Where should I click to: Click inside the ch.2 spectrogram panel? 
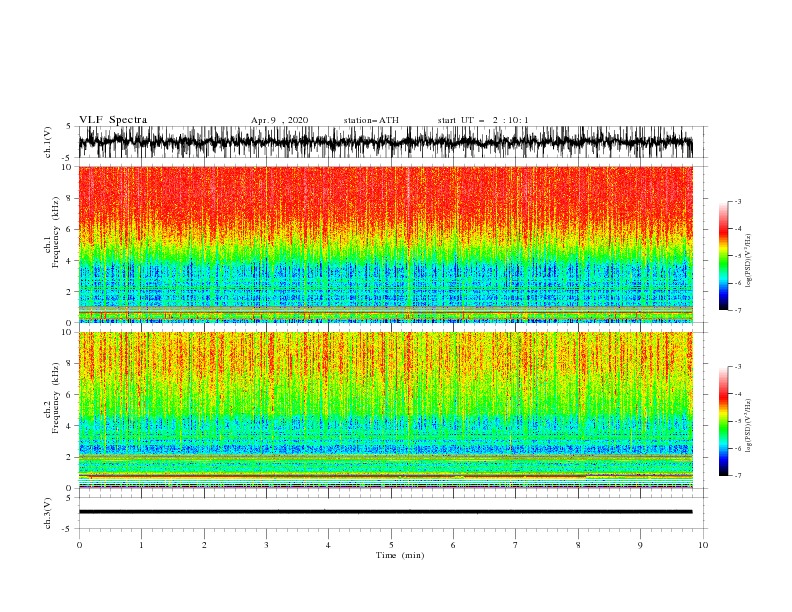pyautogui.click(x=385, y=410)
